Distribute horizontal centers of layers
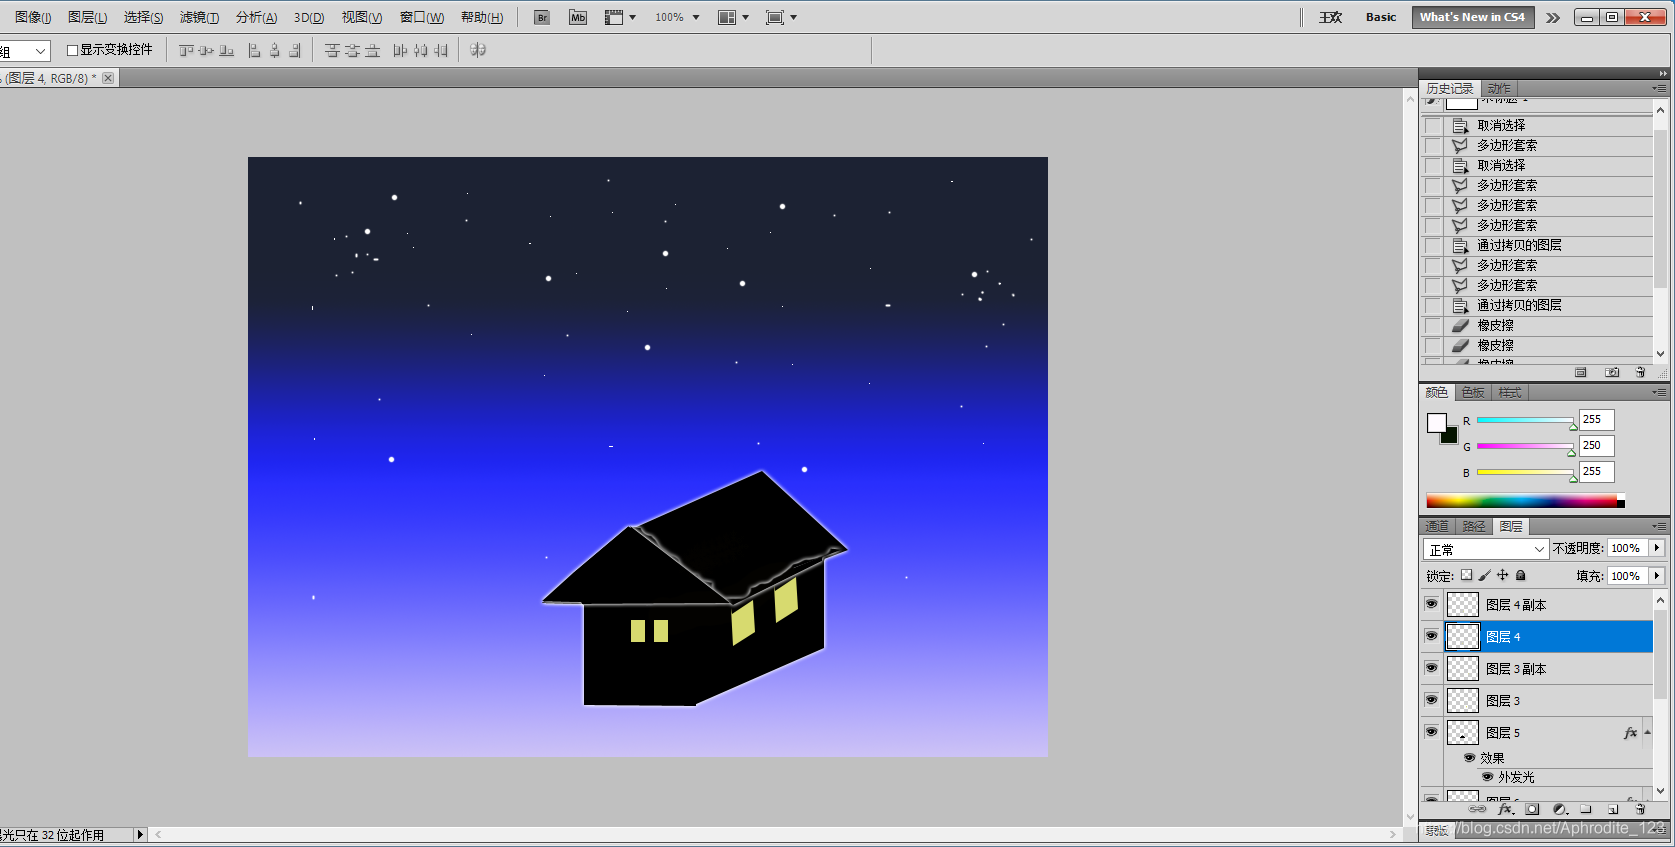Screen dimensions: 1675x847 coord(421,50)
